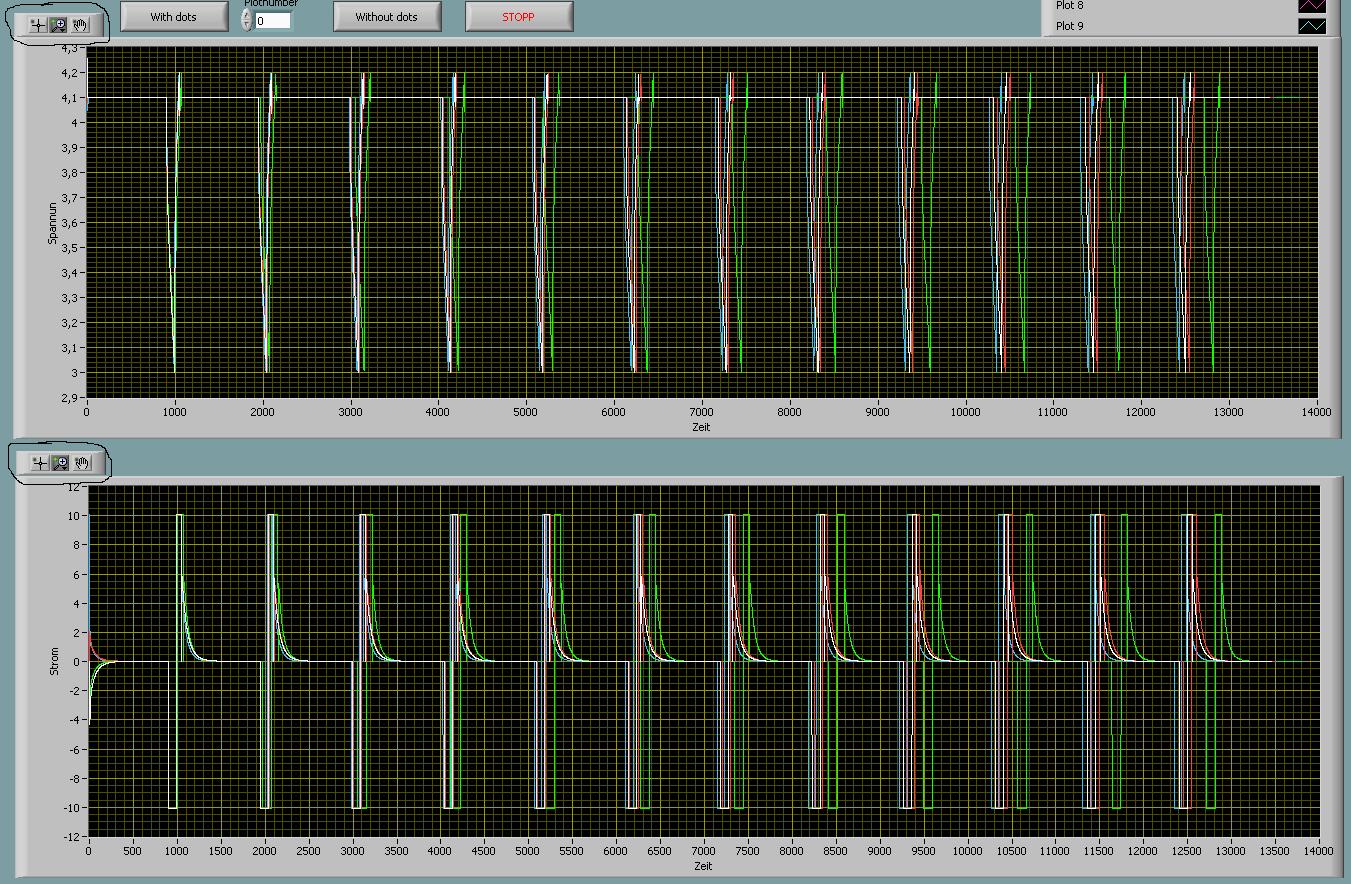Activate pan hand tool on upper graph palette

81,25
